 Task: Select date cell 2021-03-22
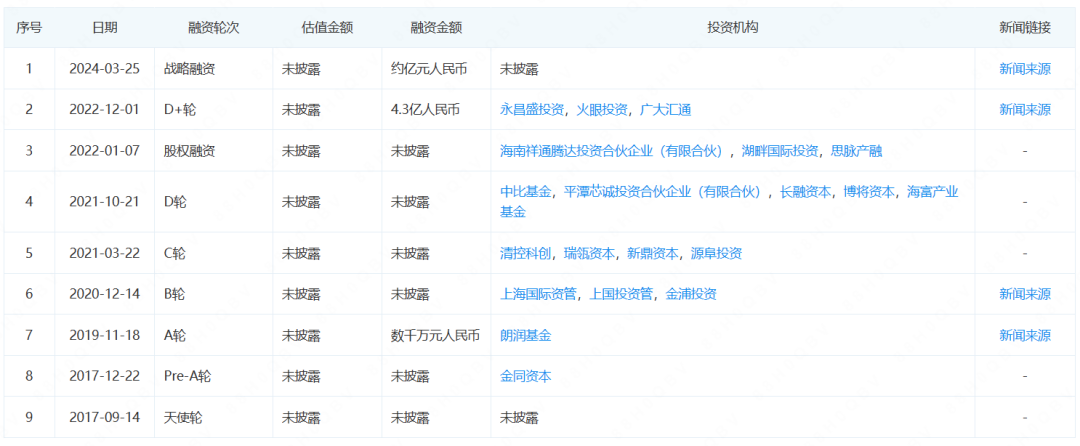[x=105, y=253]
